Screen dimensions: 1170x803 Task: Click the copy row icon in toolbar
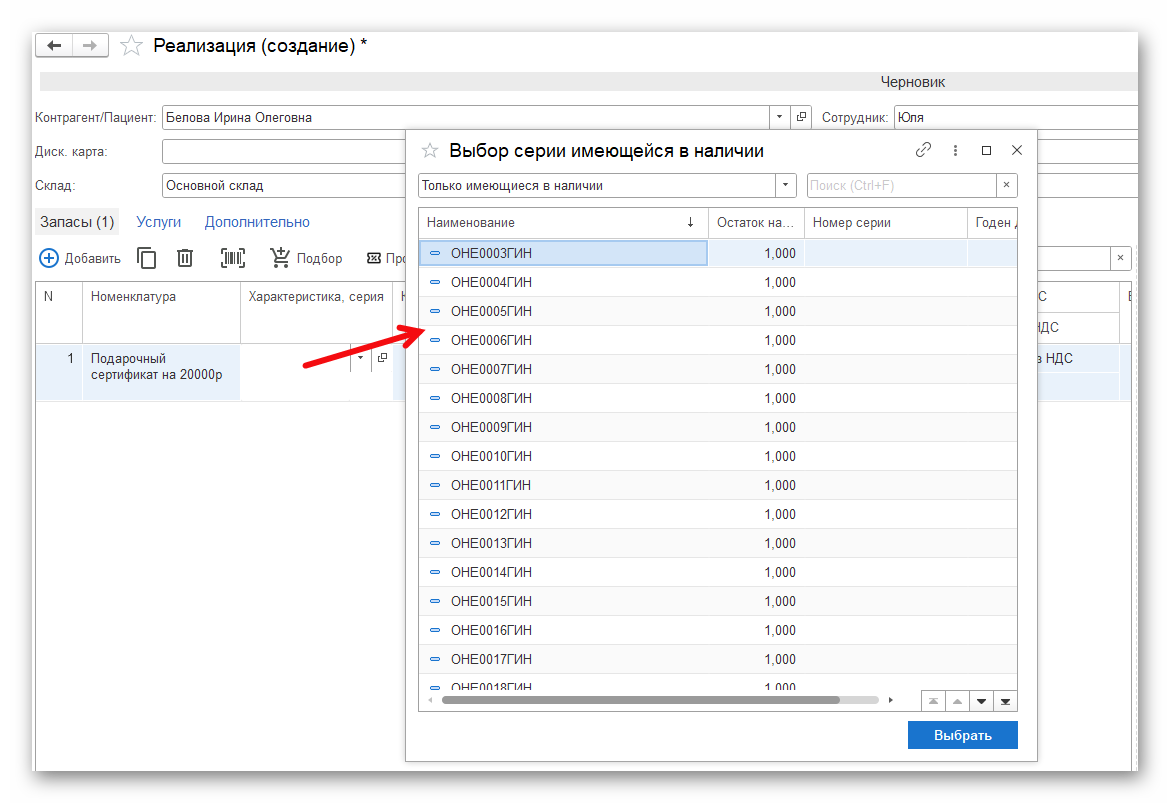147,258
